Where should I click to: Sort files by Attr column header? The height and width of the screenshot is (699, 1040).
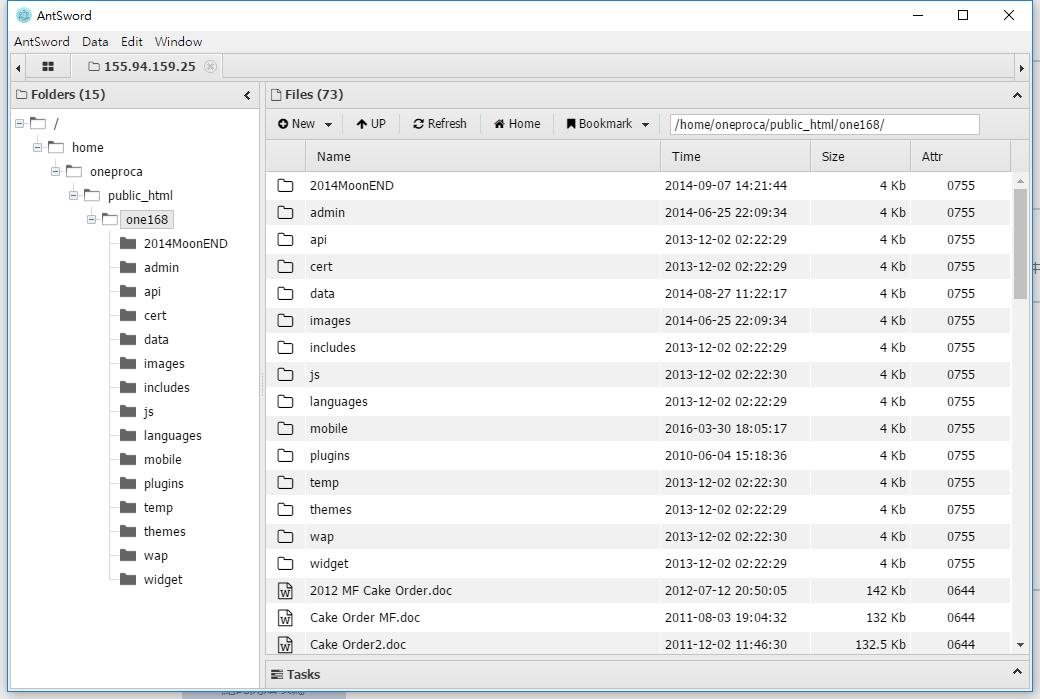click(960, 157)
